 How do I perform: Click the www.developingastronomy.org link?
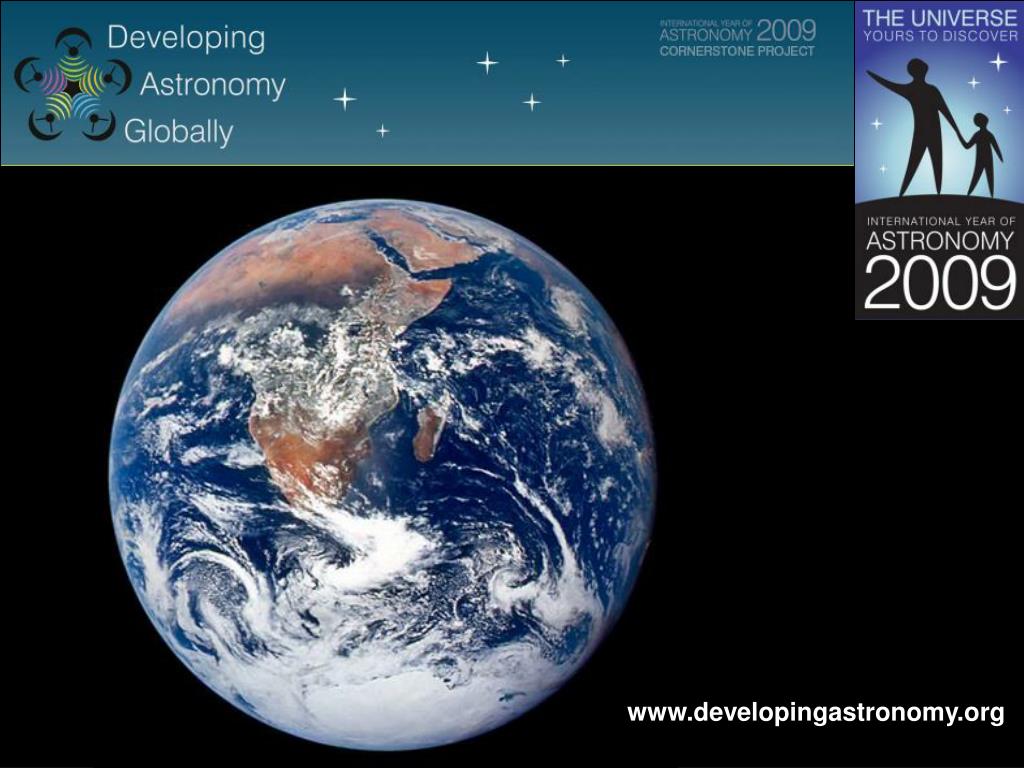tap(816, 713)
